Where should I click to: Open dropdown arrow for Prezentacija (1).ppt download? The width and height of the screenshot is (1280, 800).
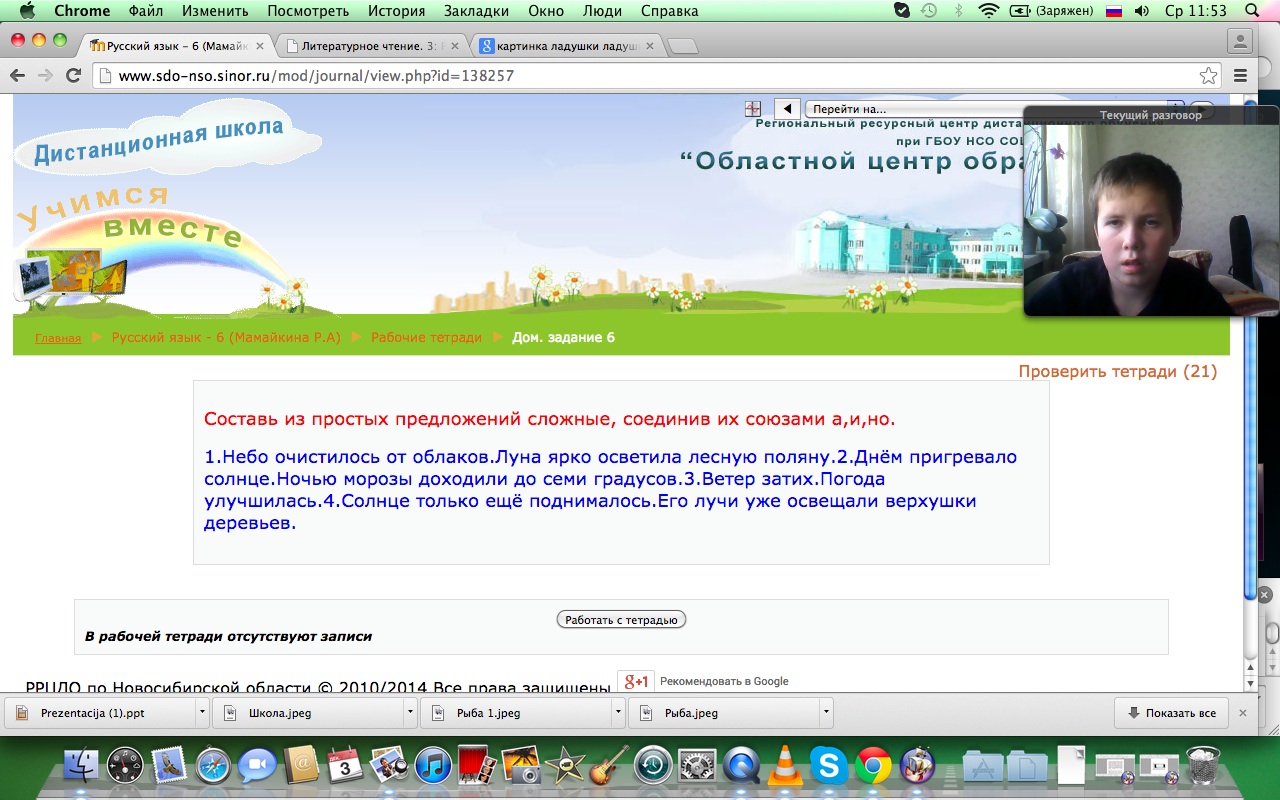202,713
